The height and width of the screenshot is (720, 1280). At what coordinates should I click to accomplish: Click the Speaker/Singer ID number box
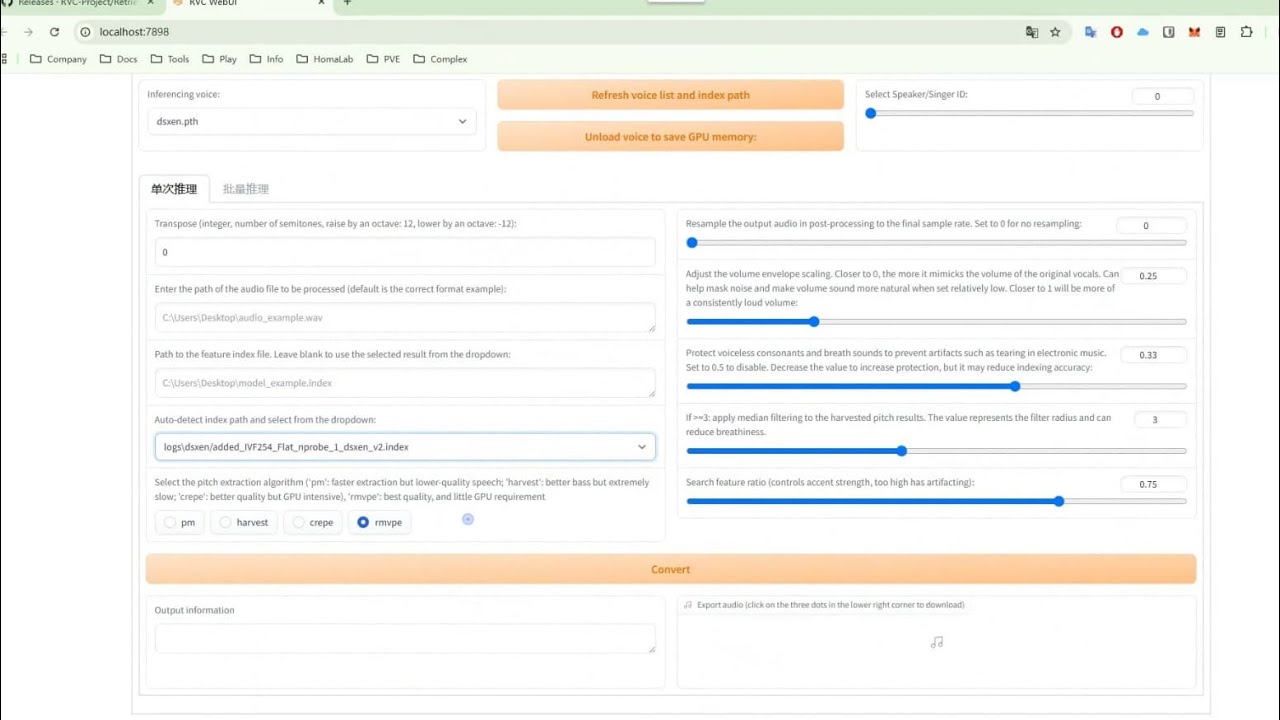[1163, 96]
